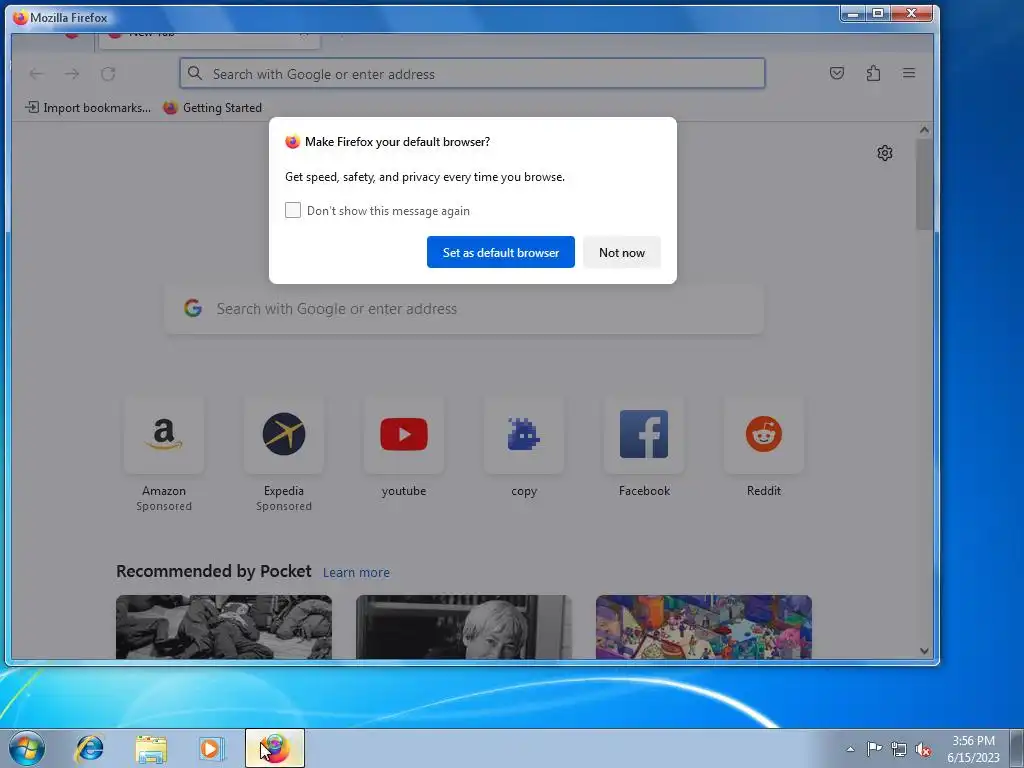1024x768 pixels.
Task: Click Firefox taskbar button
Action: (x=275, y=748)
